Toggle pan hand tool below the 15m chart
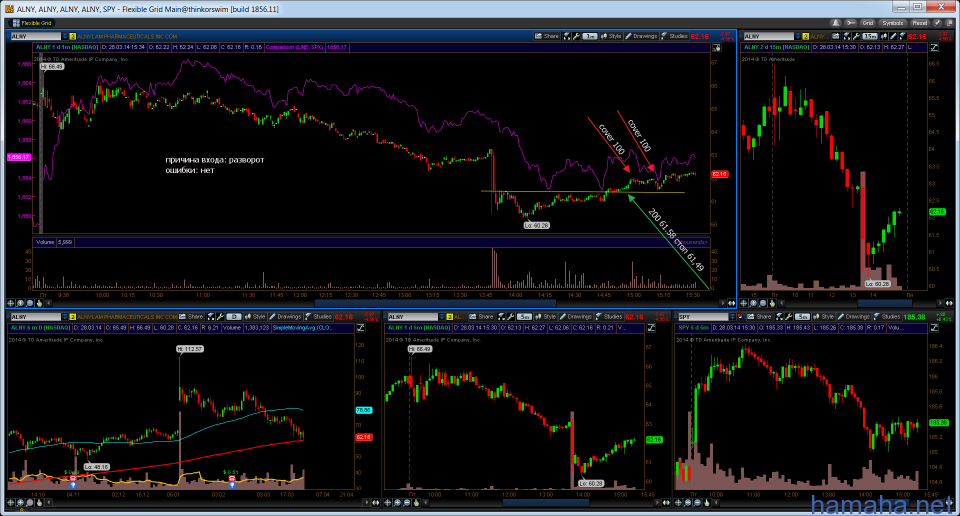The width and height of the screenshot is (960, 516). click(772, 303)
